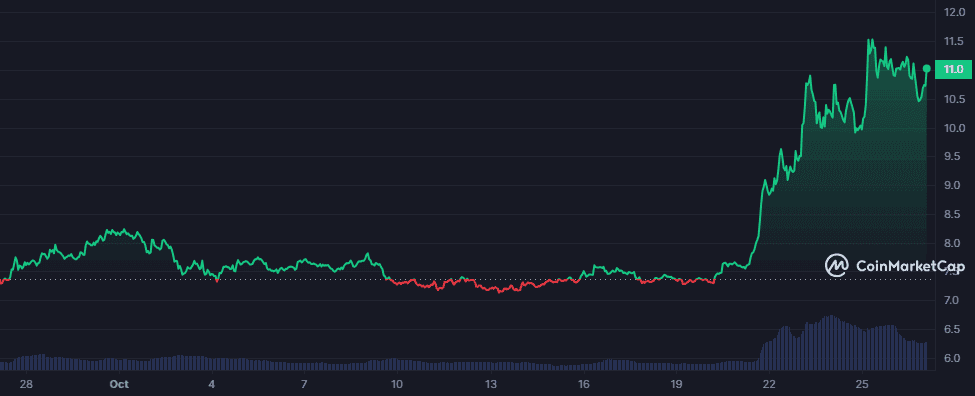Select the green current price dot
The height and width of the screenshot is (396, 975).
click(927, 68)
